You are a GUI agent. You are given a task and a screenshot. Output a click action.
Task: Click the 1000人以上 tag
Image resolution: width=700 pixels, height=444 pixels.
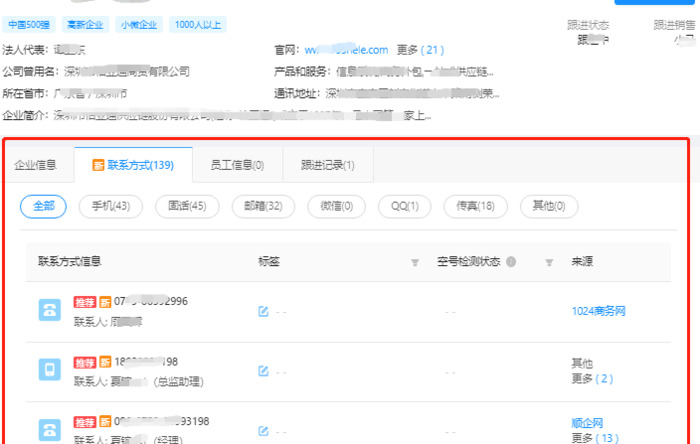198,25
